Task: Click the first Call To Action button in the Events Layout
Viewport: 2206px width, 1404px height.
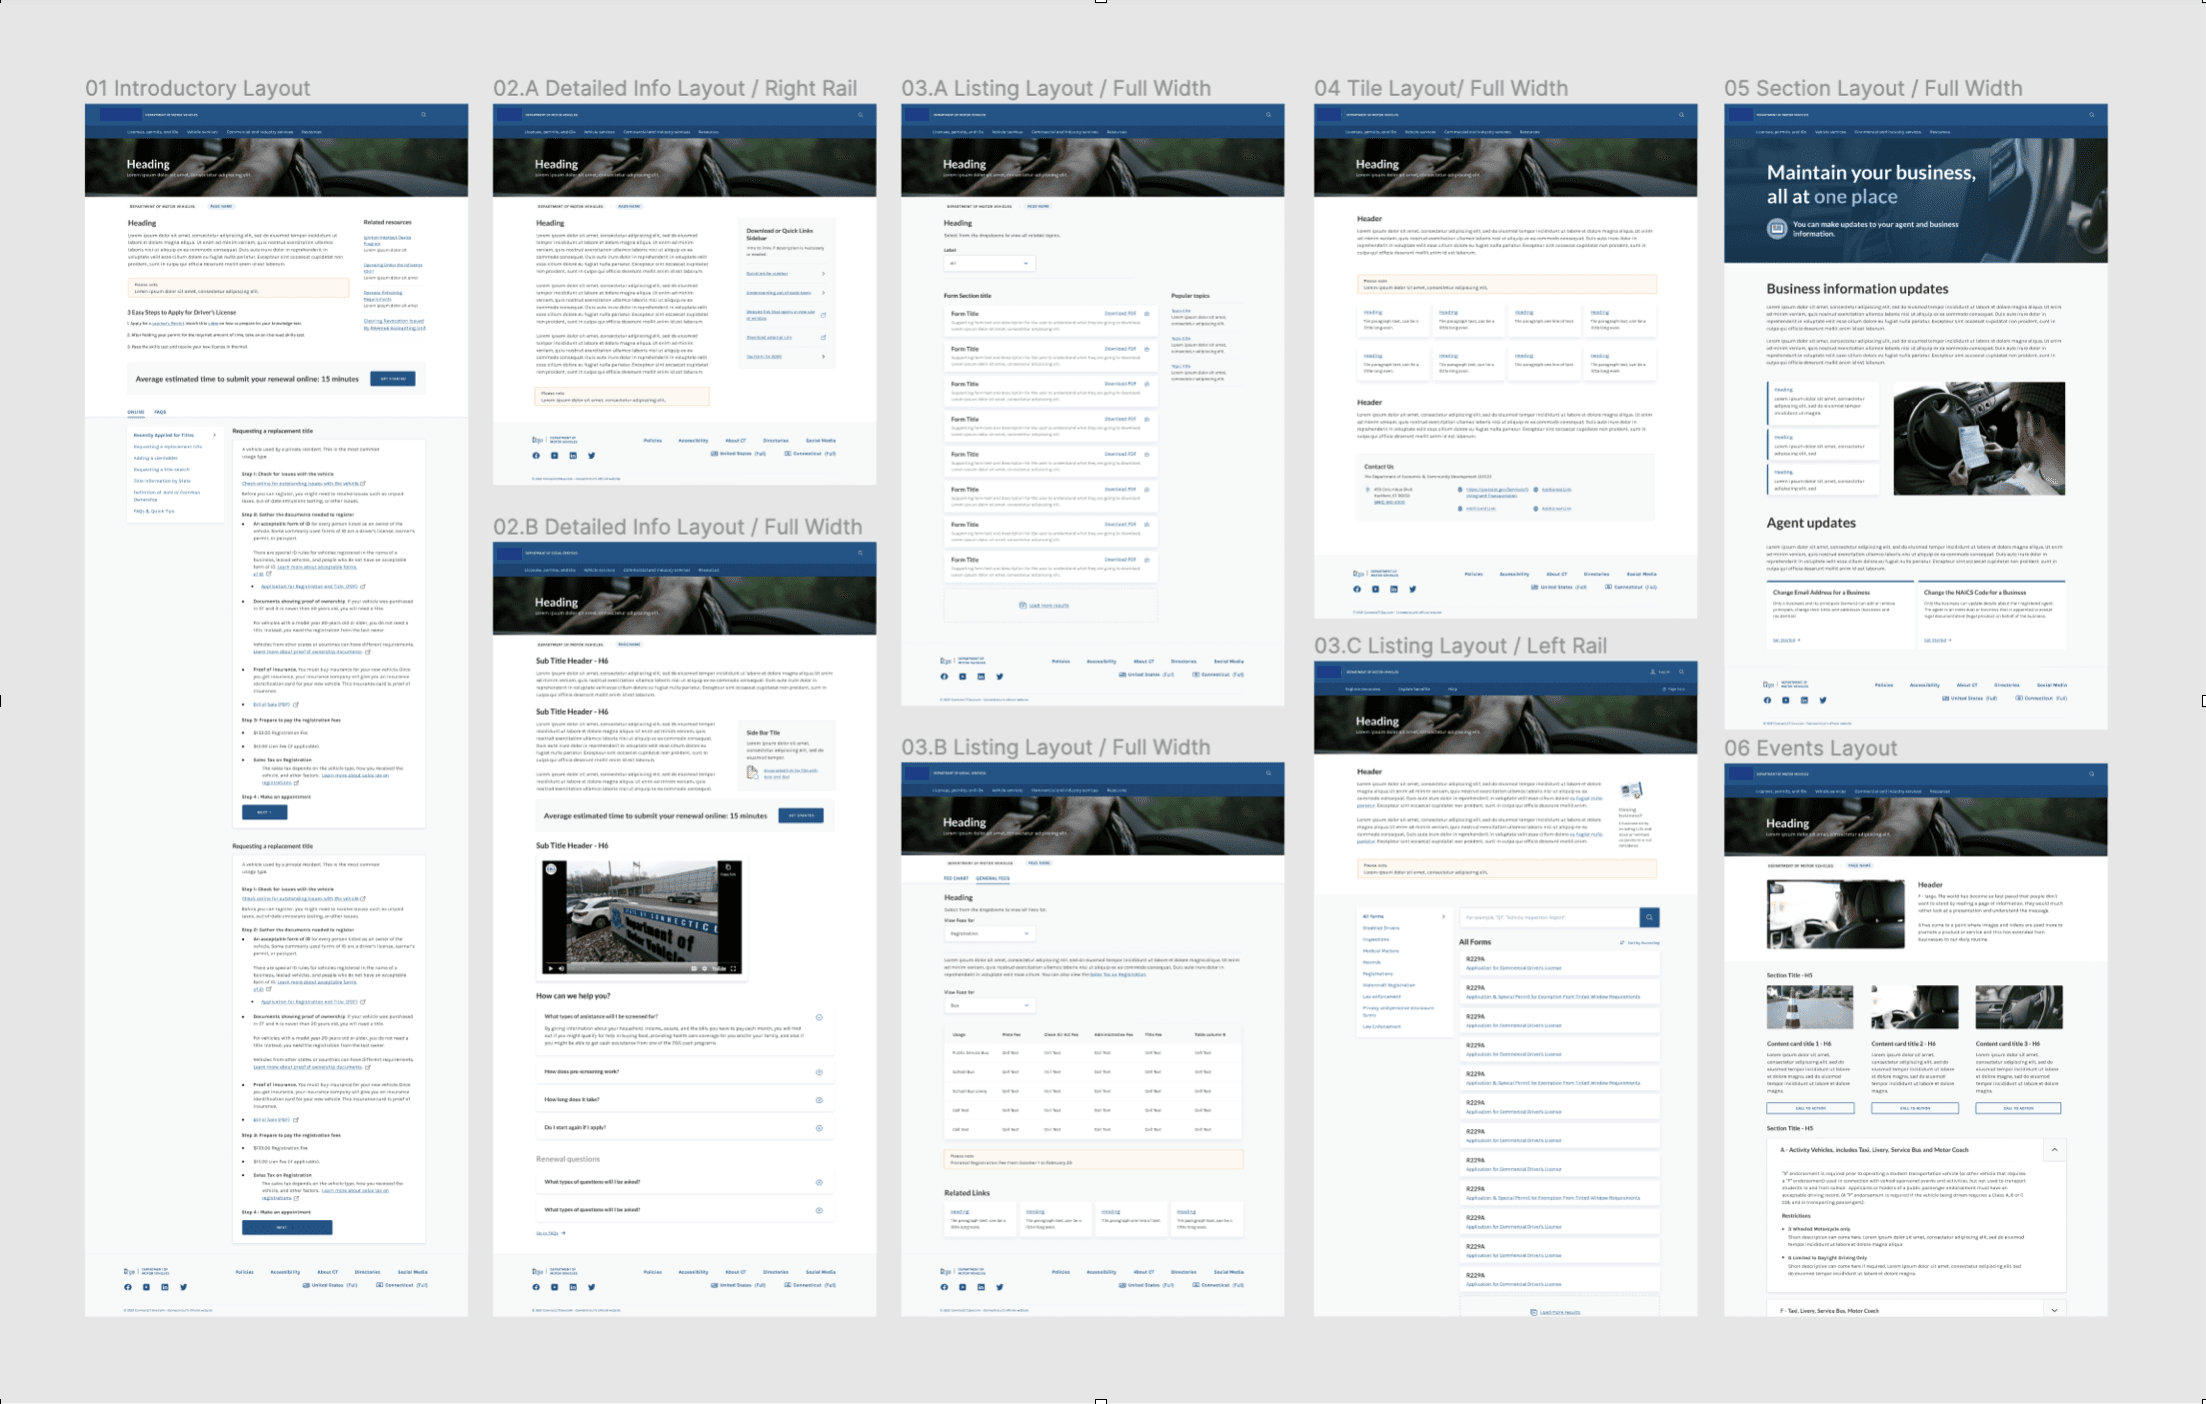Action: 1809,1108
